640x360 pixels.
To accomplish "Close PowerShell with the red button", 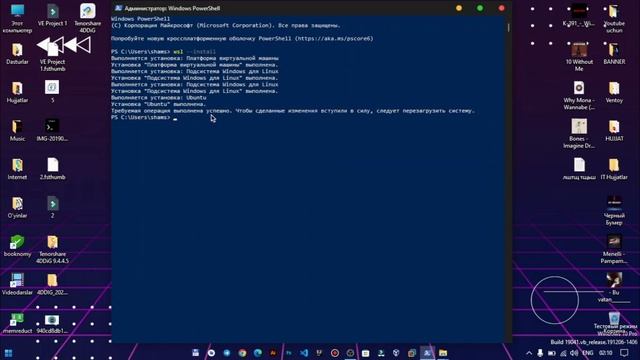I will click(x=502, y=8).
